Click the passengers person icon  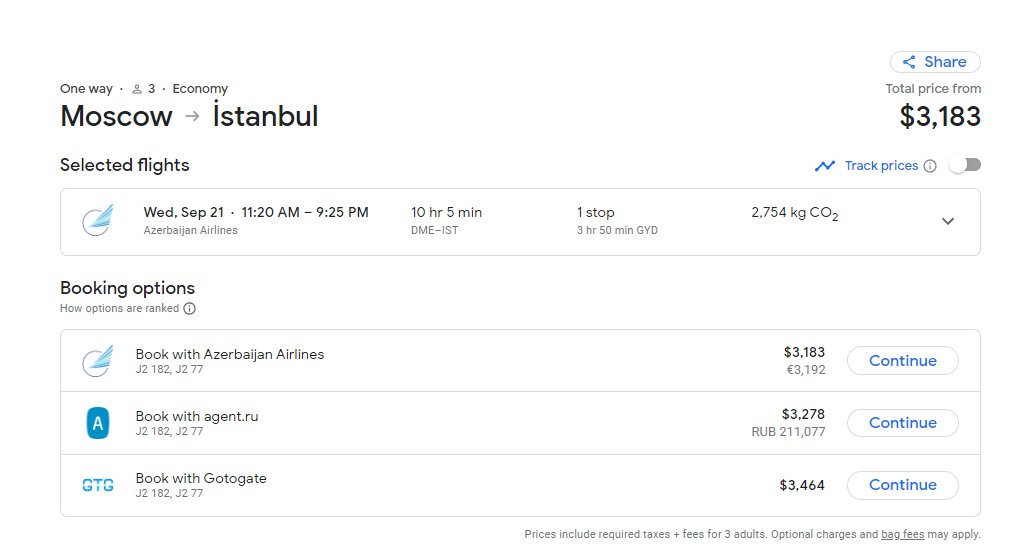137,89
